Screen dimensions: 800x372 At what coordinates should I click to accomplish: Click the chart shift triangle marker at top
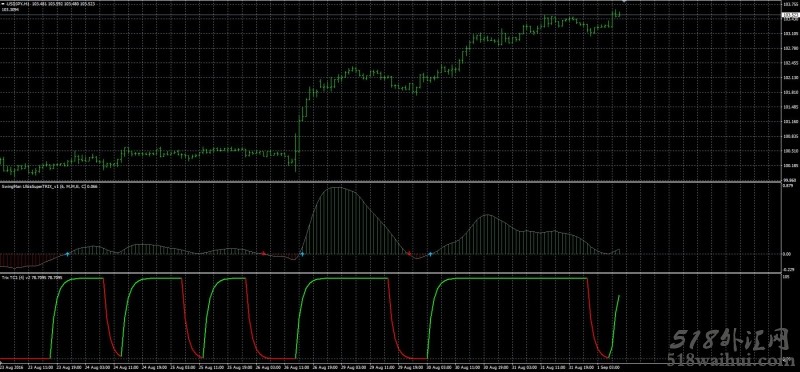pyautogui.click(x=624, y=2)
